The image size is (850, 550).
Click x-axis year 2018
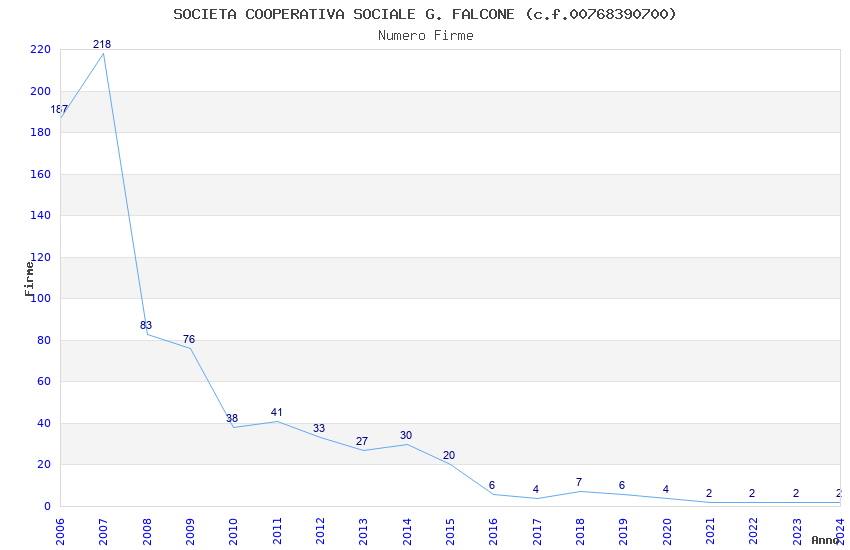[x=580, y=531]
